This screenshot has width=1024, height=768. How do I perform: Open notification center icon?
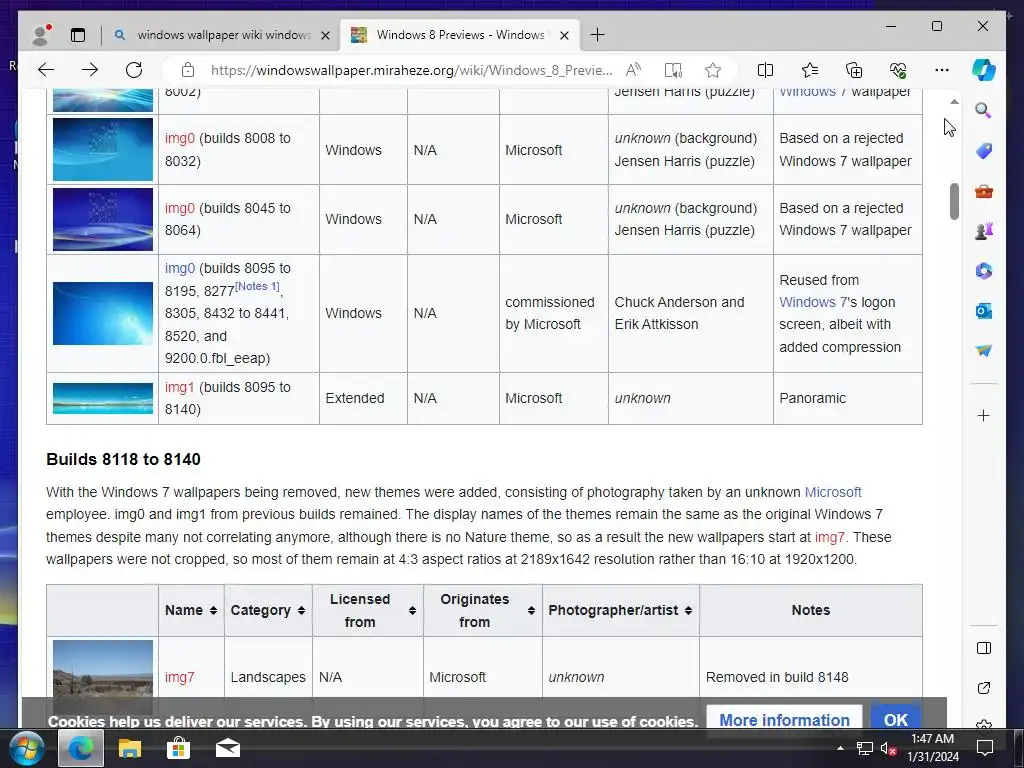click(x=985, y=748)
